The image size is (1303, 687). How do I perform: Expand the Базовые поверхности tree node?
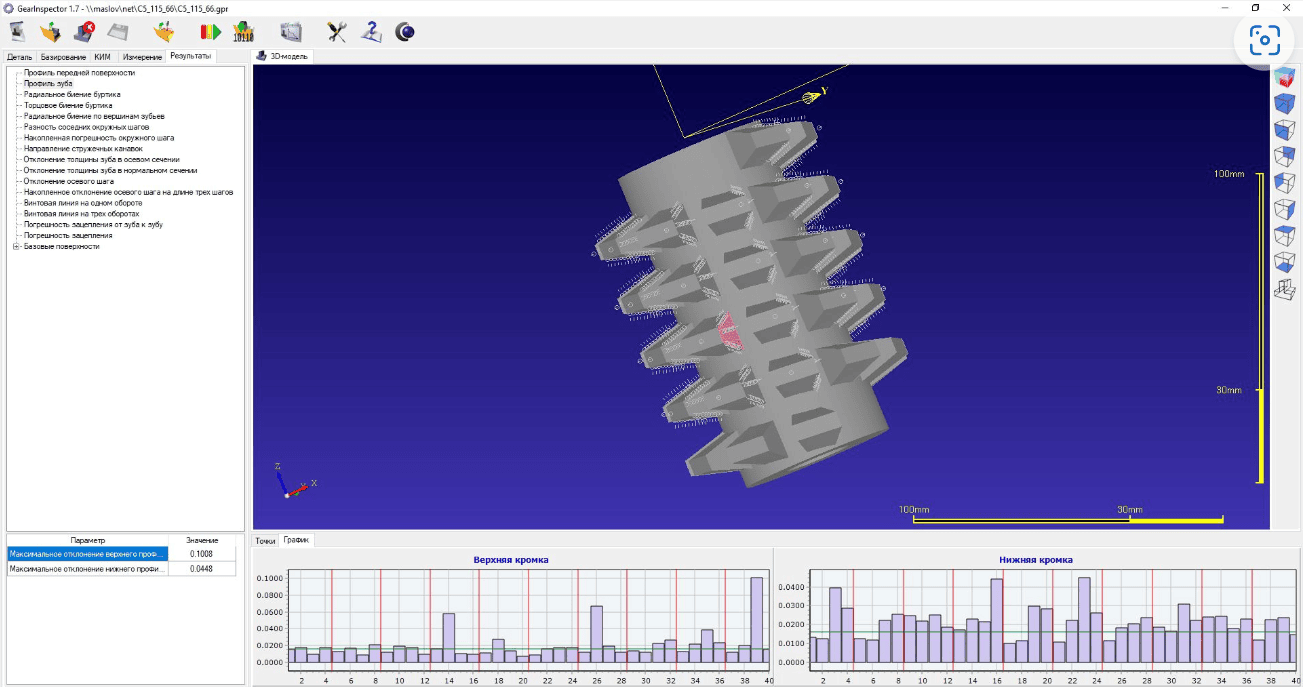pyautogui.click(x=15, y=246)
